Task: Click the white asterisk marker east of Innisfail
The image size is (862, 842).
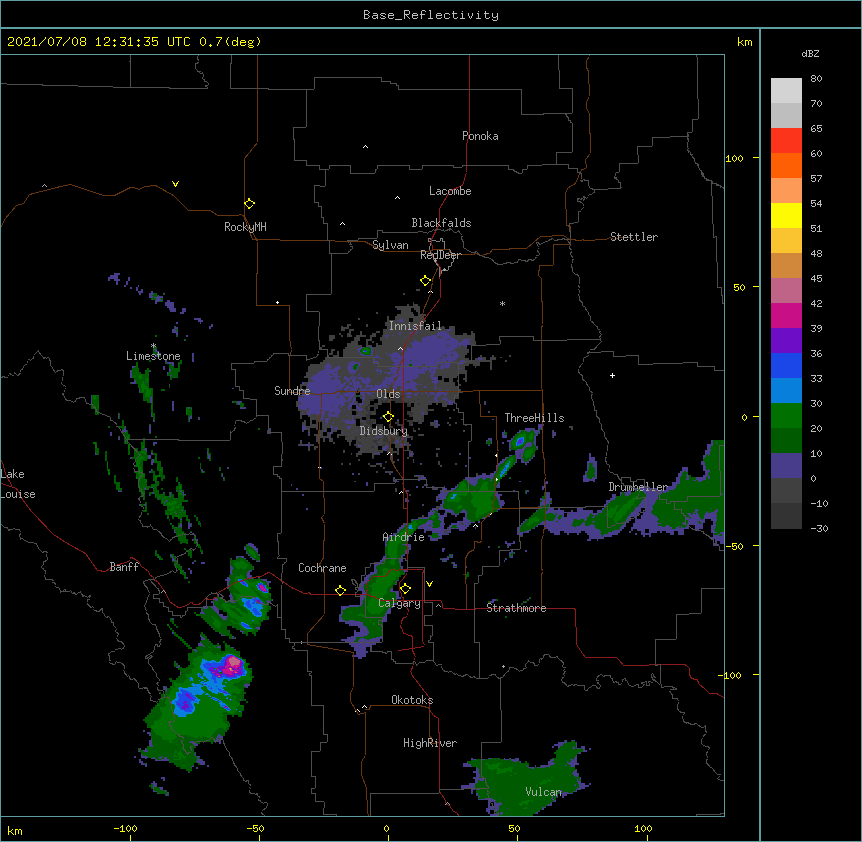Action: pos(502,303)
